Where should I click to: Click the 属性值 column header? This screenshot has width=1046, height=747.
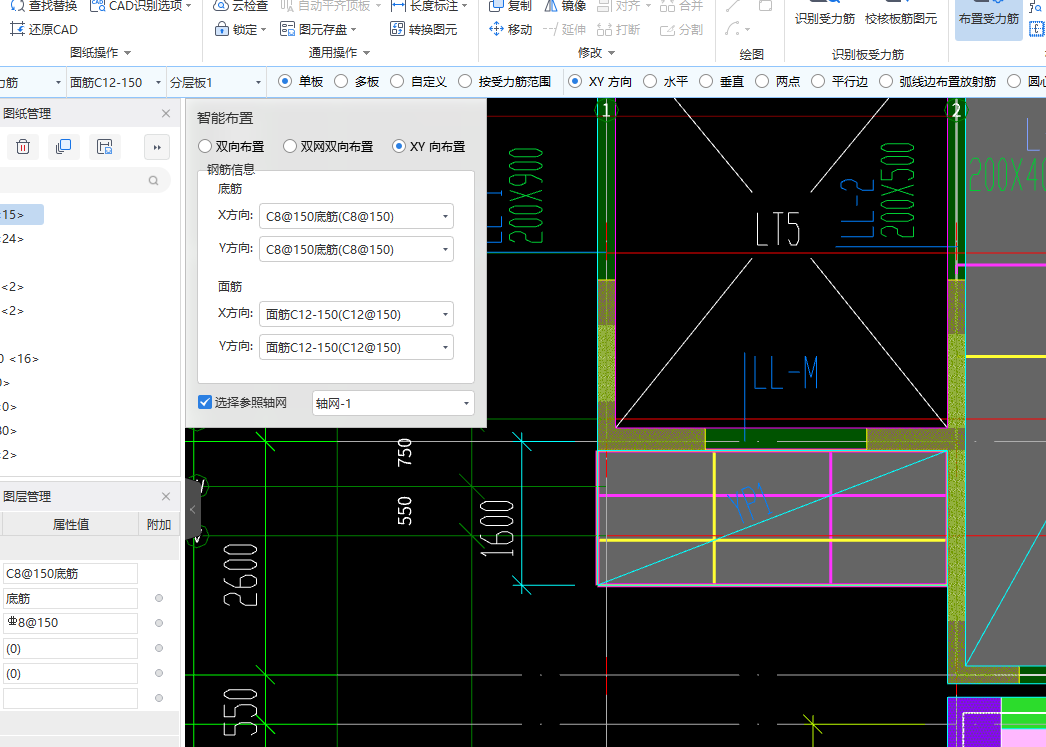[71, 524]
